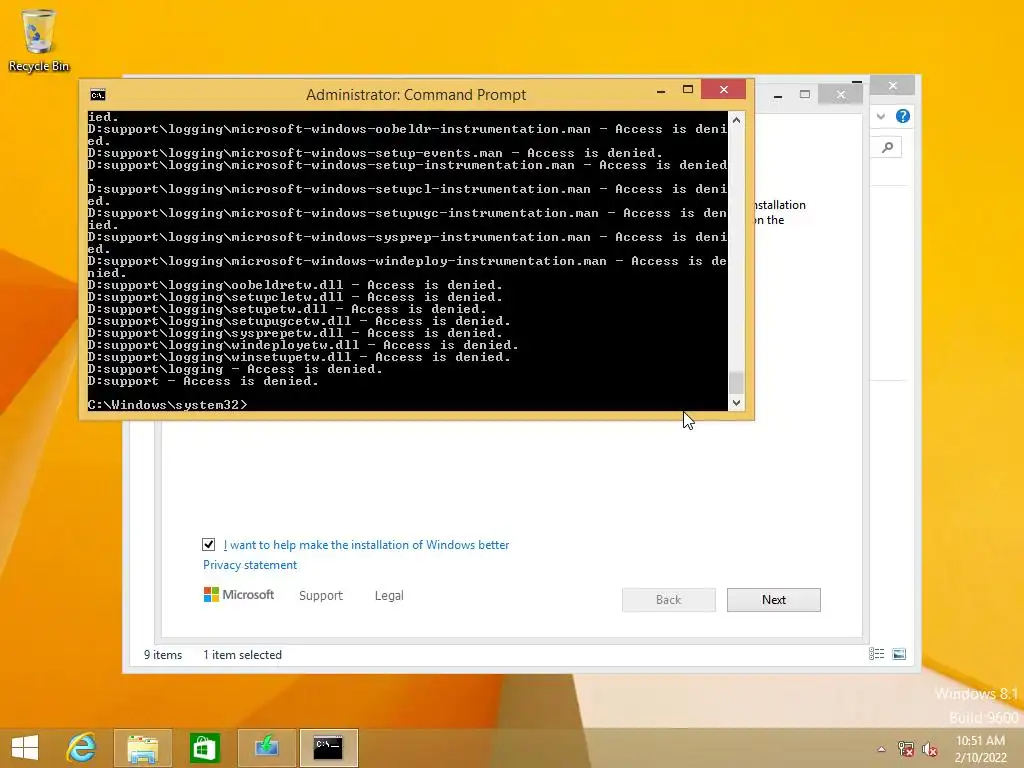The height and width of the screenshot is (768, 1024).
Task: Close the Command Prompt window
Action: click(724, 89)
